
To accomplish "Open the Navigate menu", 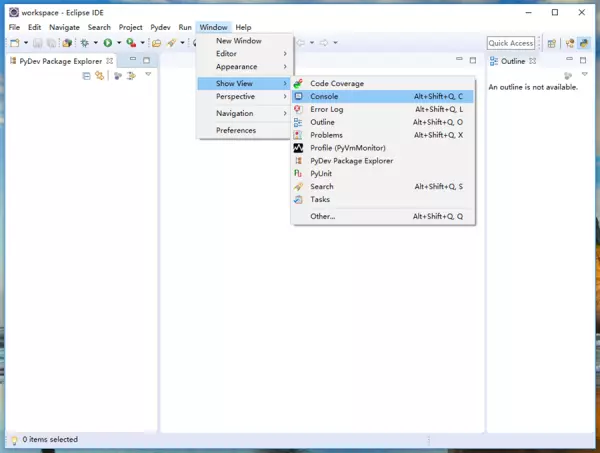I will 64,27.
